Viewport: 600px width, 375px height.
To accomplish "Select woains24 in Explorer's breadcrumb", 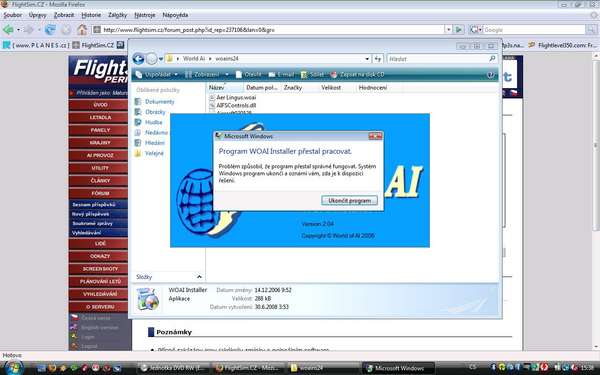I will tap(227, 59).
